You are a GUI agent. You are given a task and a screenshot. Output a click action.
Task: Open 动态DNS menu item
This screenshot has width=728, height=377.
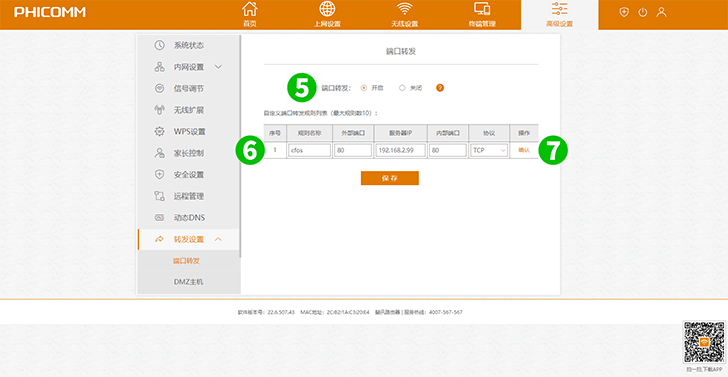coord(188,218)
